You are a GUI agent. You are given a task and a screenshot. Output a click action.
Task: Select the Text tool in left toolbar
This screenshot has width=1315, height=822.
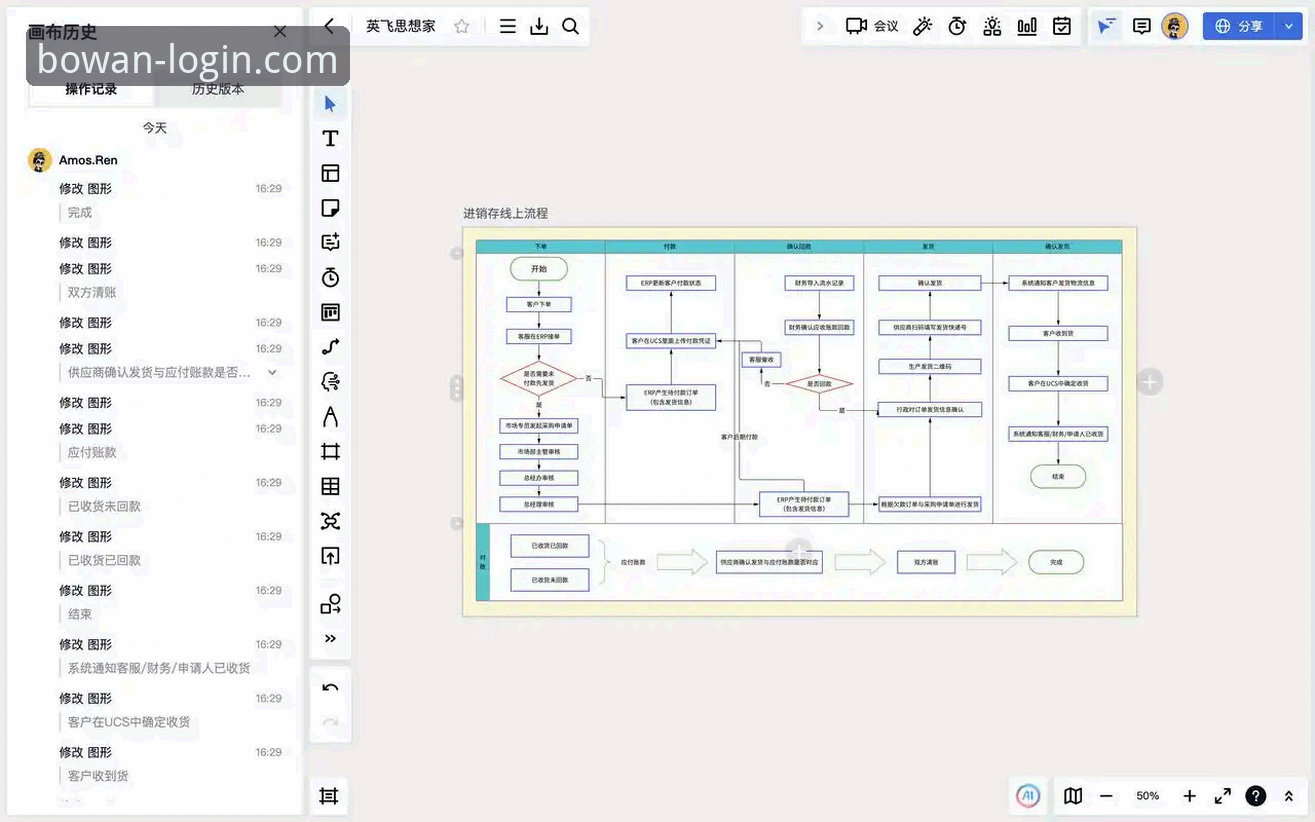[330, 138]
